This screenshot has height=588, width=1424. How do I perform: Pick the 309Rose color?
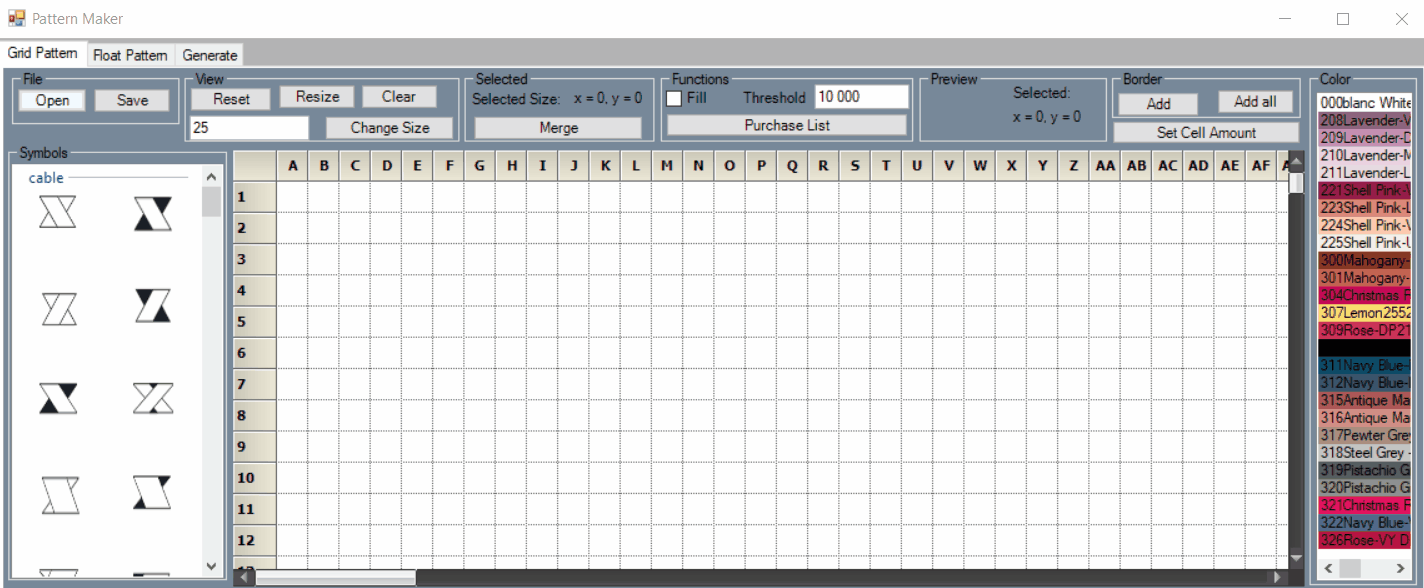(1364, 330)
